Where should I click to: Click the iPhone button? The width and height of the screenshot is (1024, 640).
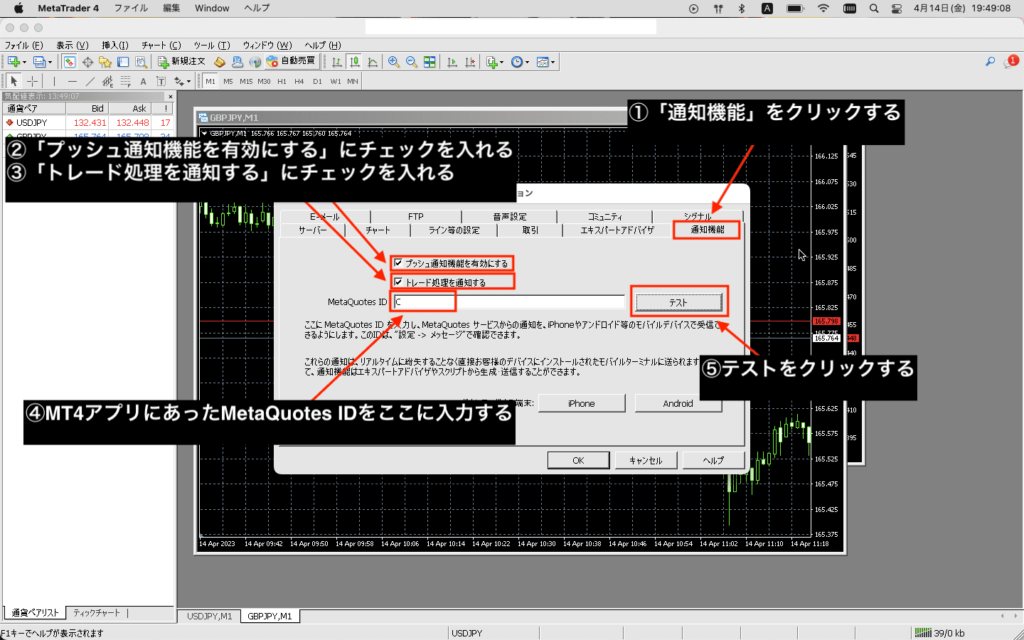[x=581, y=404]
